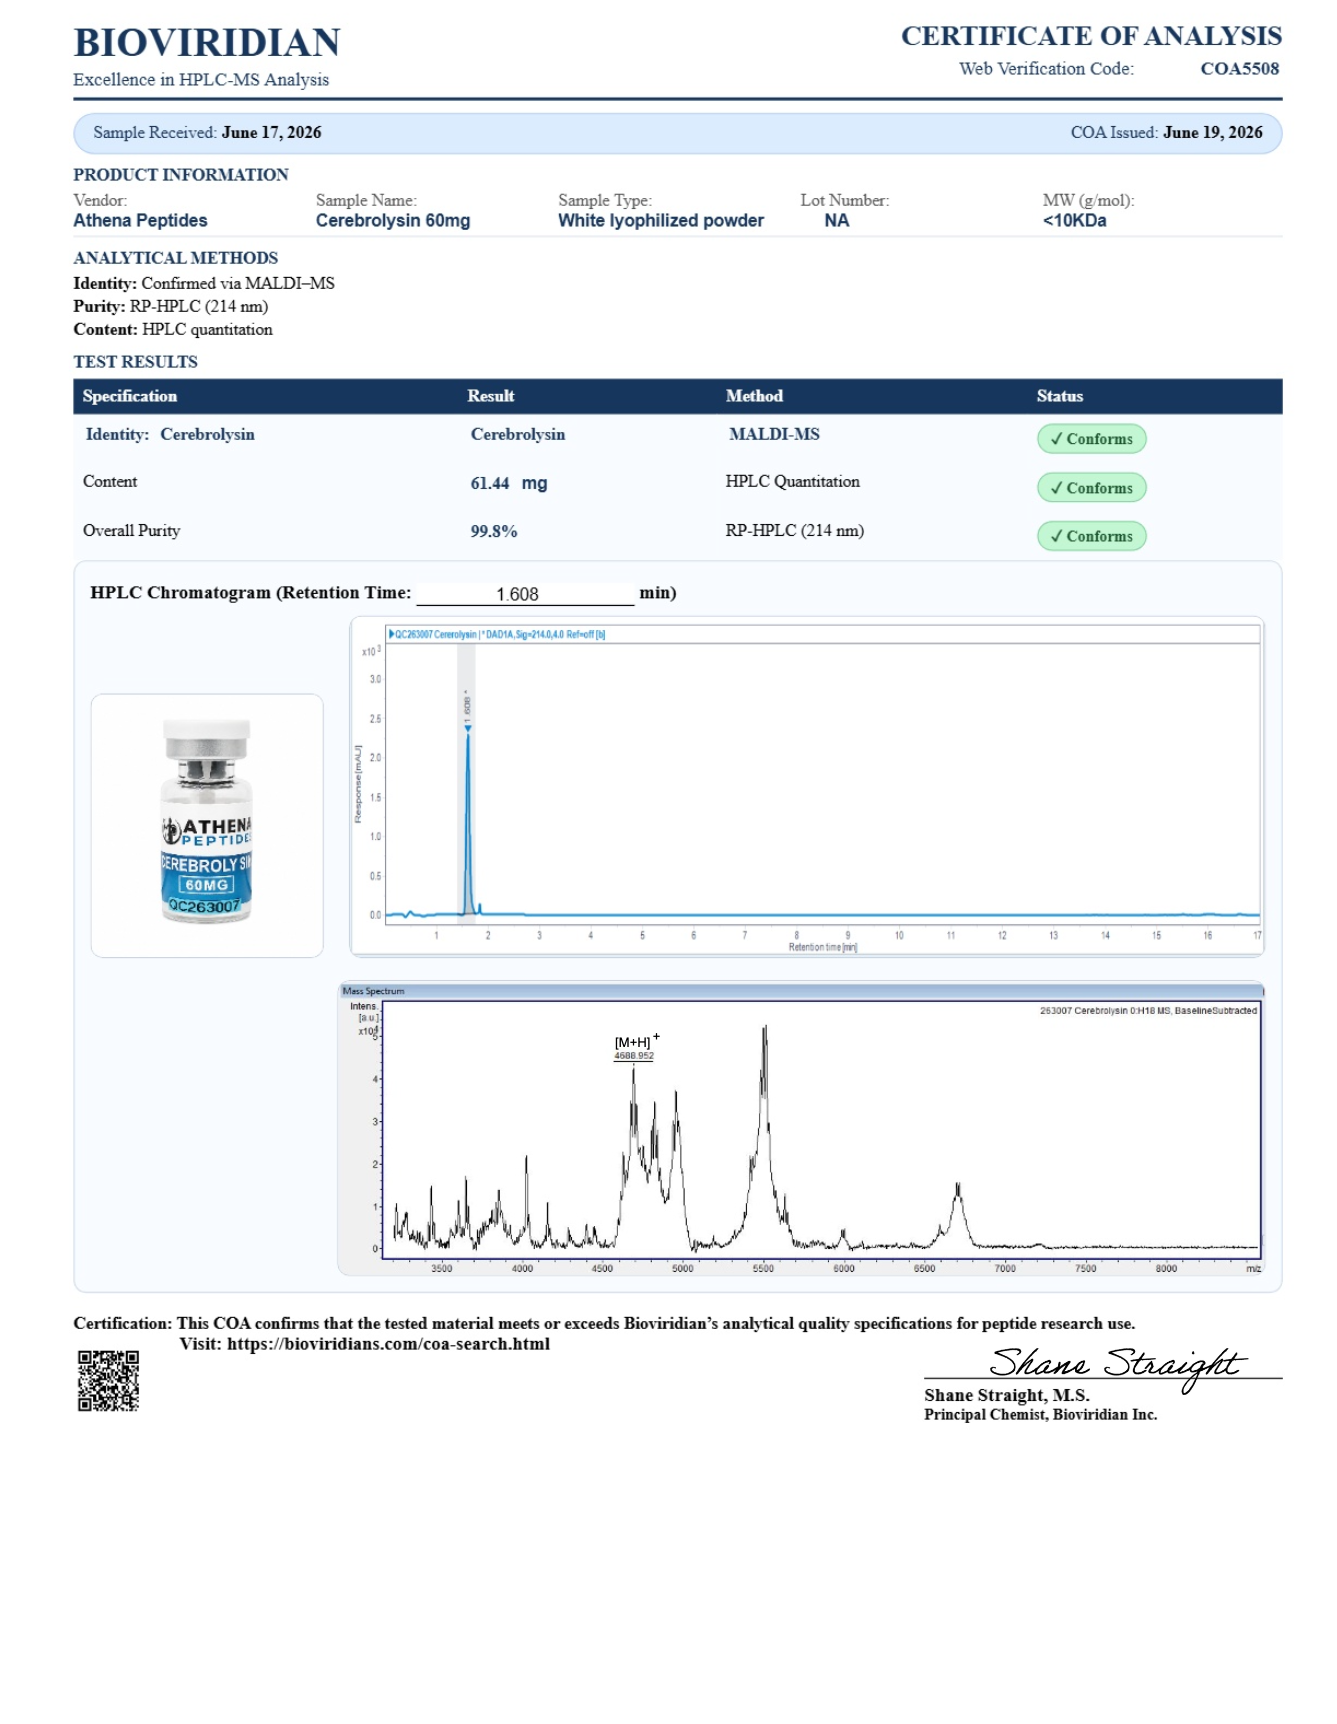The image size is (1337, 1724).
Task: Select the purity result 99.8%
Action: tap(494, 531)
